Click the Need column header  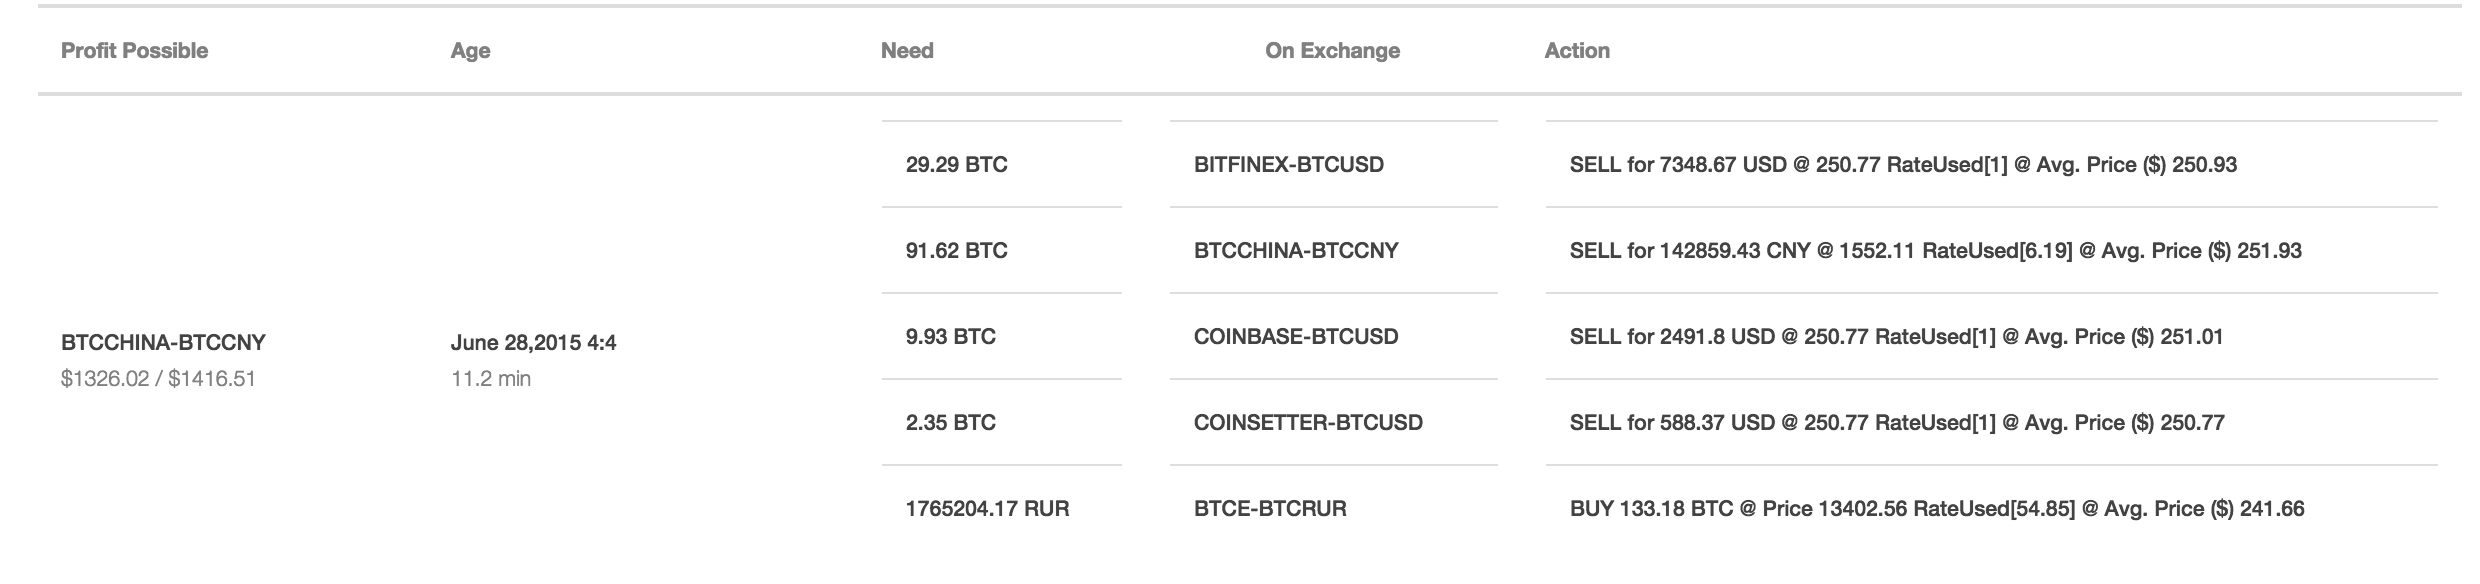[907, 51]
